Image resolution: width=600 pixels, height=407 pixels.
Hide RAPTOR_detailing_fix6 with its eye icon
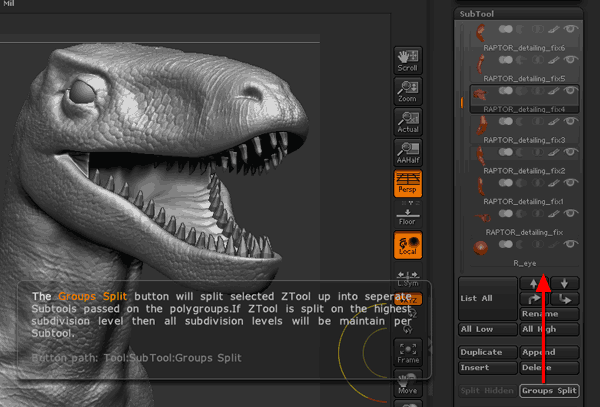[x=571, y=29]
